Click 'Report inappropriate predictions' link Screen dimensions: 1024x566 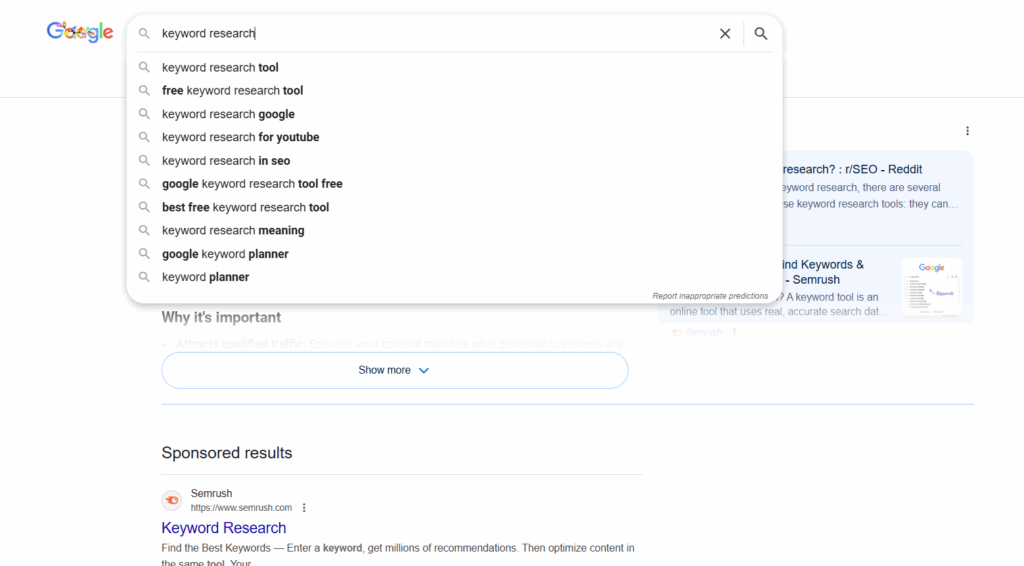(x=710, y=296)
